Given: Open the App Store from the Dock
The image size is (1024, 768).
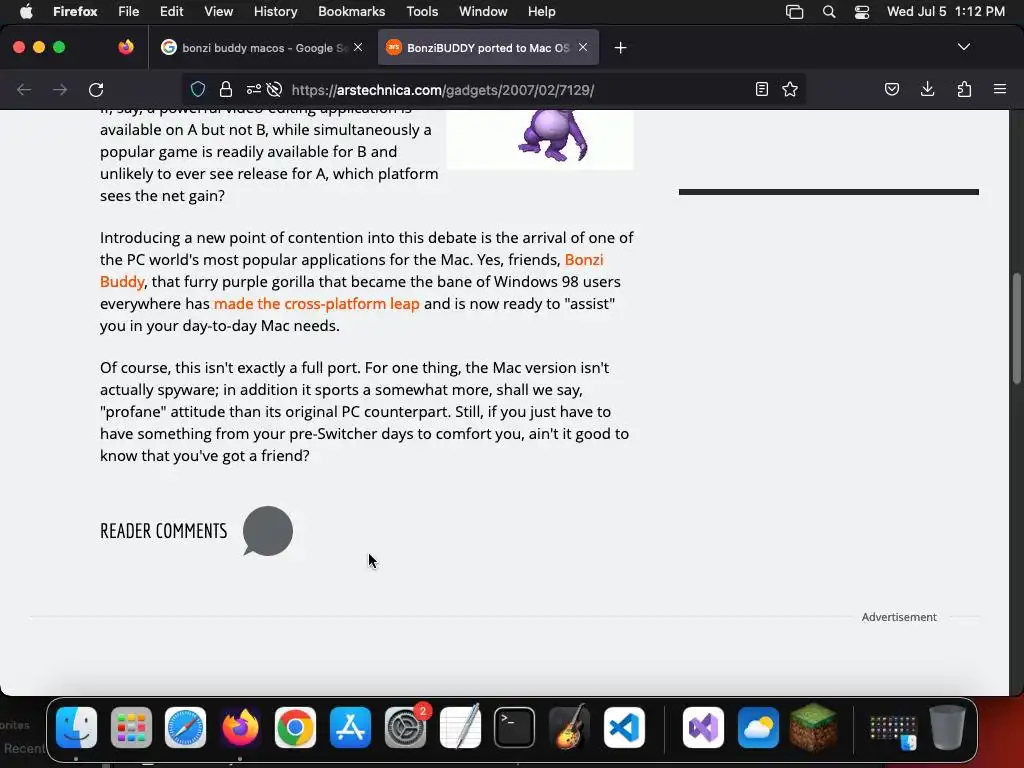Looking at the screenshot, I should tap(350, 728).
